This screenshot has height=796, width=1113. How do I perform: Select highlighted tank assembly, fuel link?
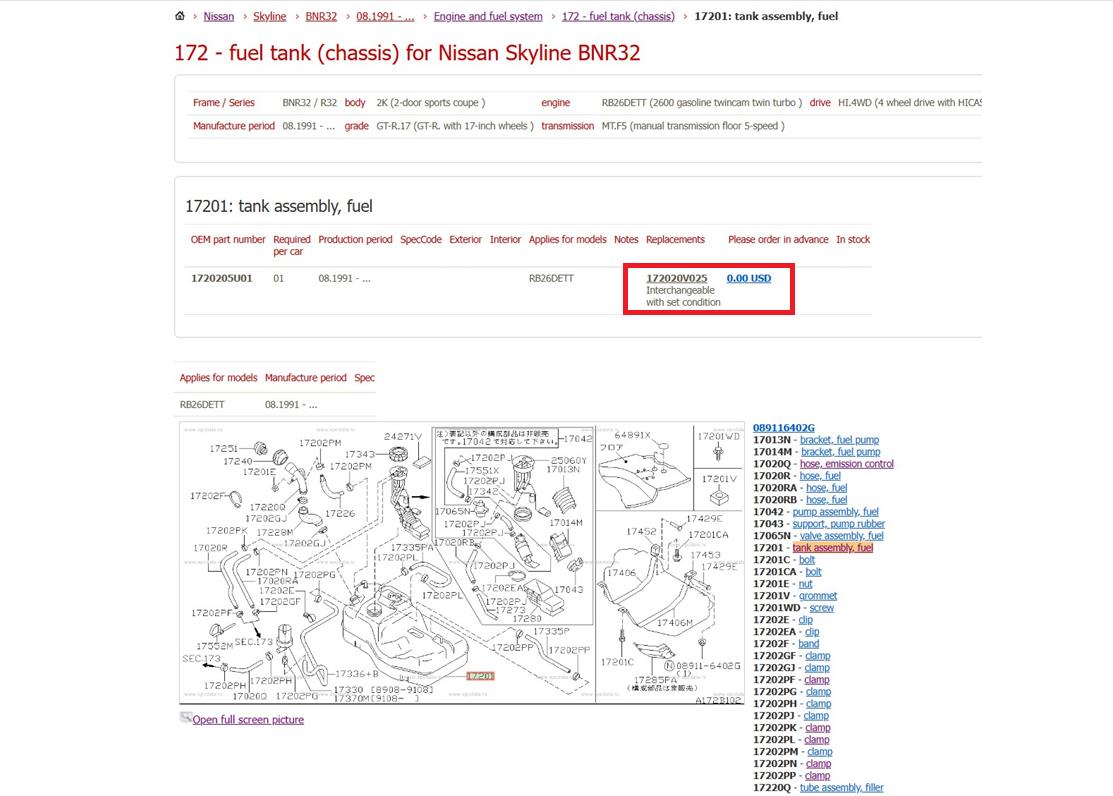pyautogui.click(x=833, y=547)
